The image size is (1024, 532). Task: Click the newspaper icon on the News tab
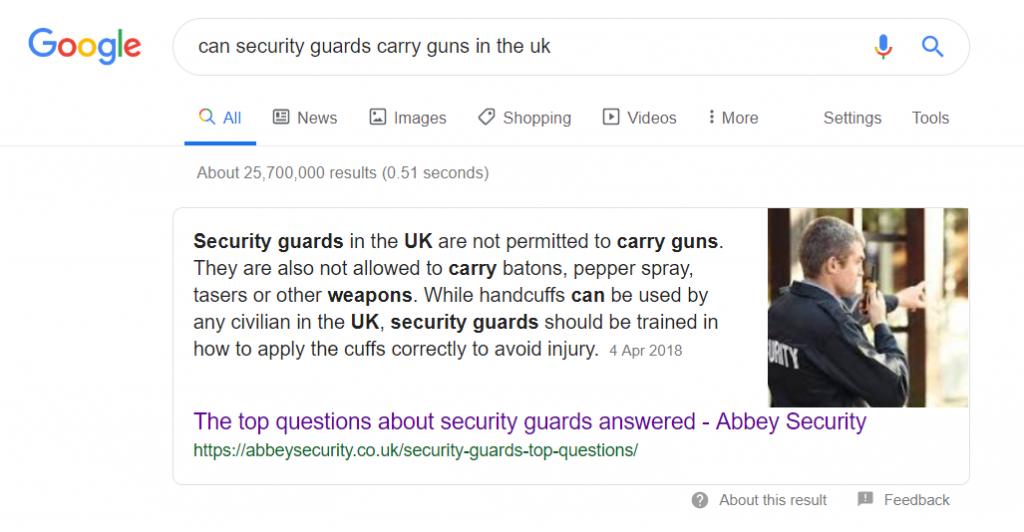(281, 117)
